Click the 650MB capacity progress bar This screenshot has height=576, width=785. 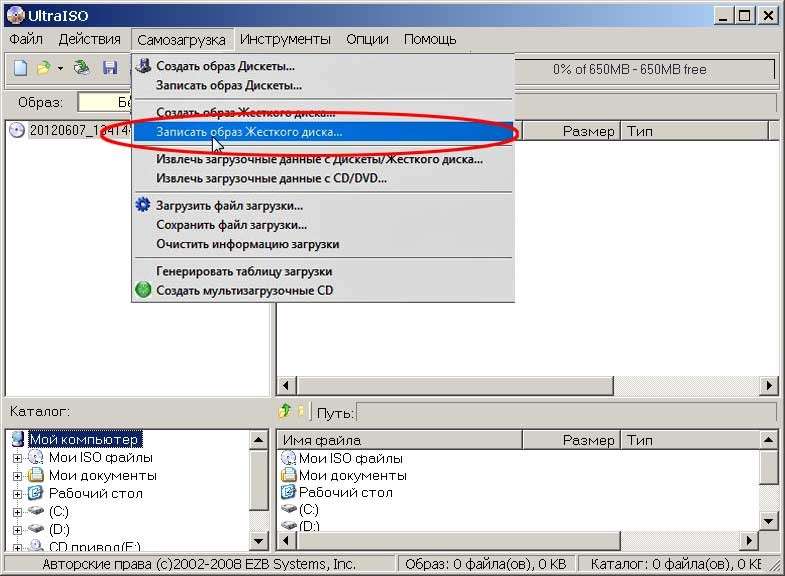click(630, 70)
